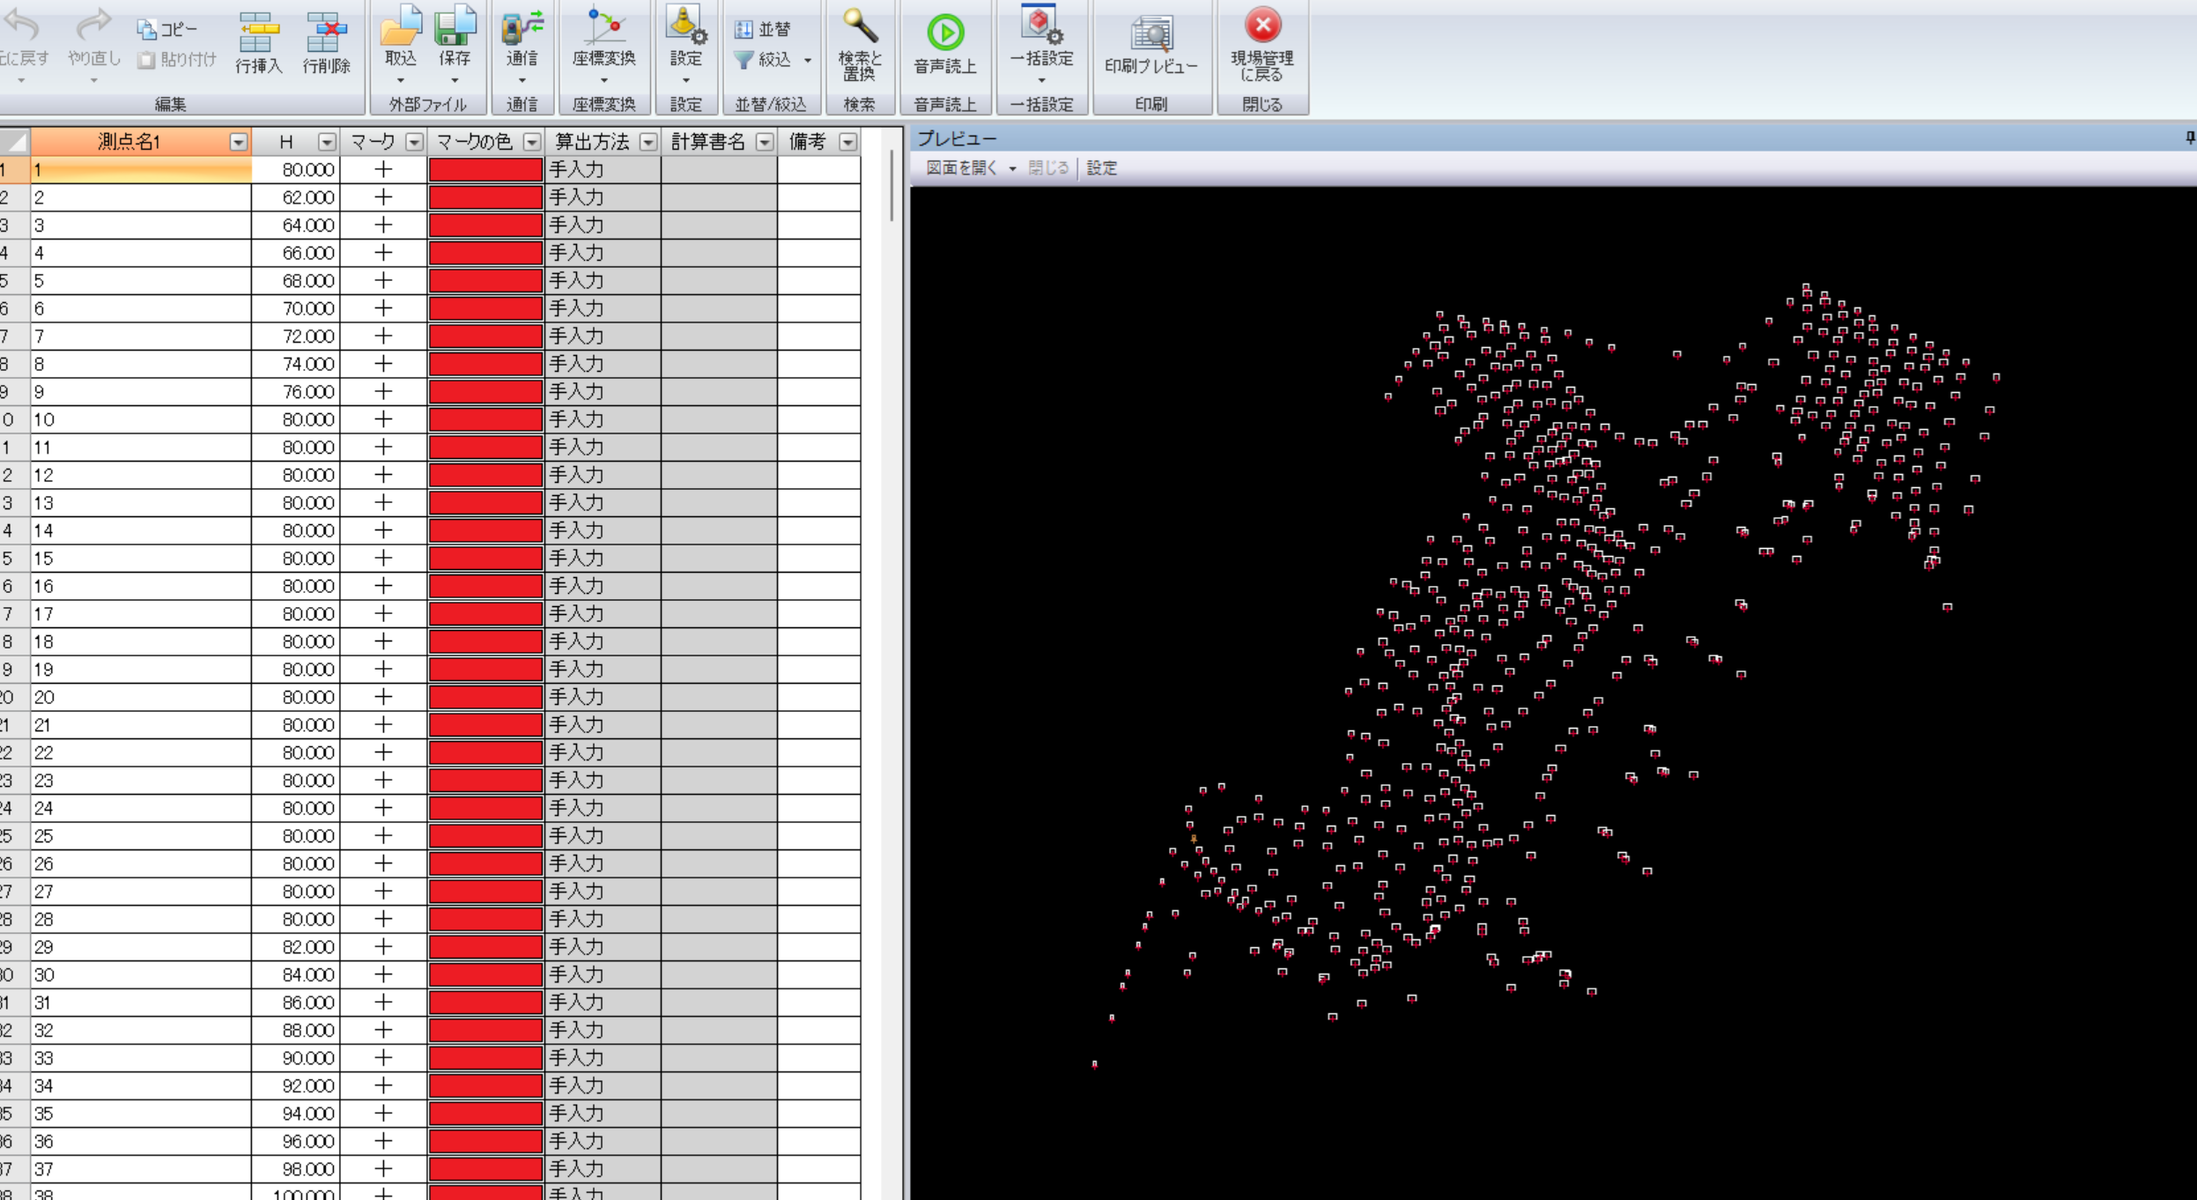The width and height of the screenshot is (2197, 1200).
Task: Open the 測点名1 column filter dropdown
Action: [238, 142]
